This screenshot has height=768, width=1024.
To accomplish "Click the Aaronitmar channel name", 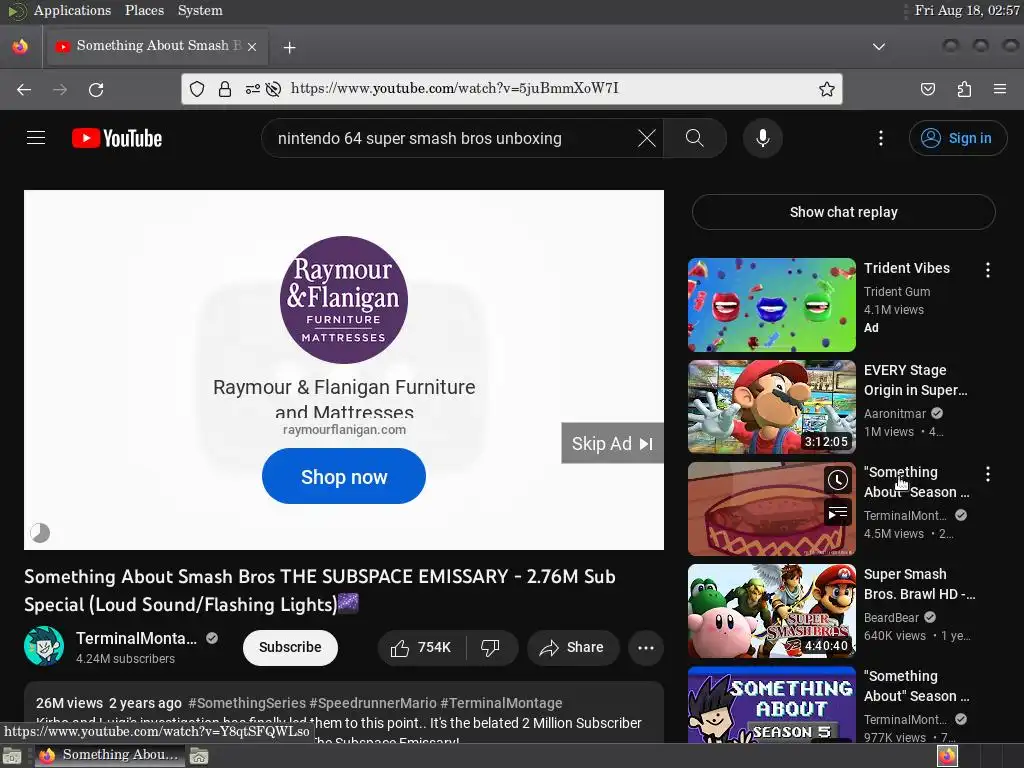I will pos(895,413).
